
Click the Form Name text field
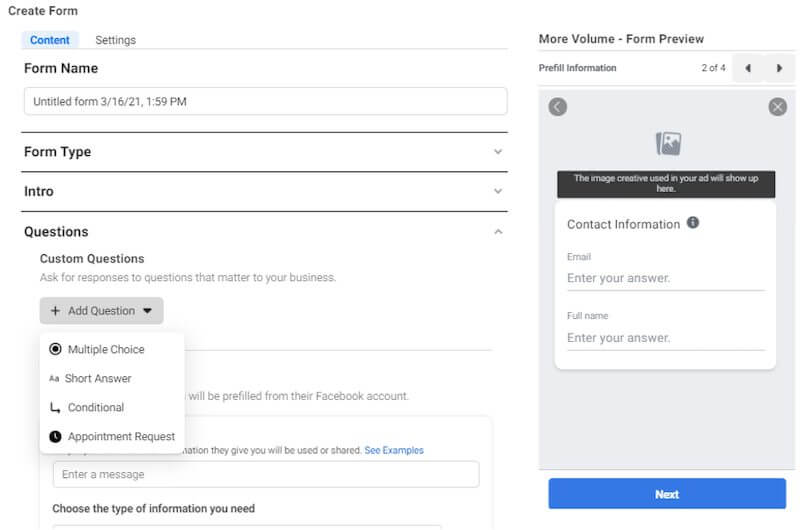coord(265,102)
